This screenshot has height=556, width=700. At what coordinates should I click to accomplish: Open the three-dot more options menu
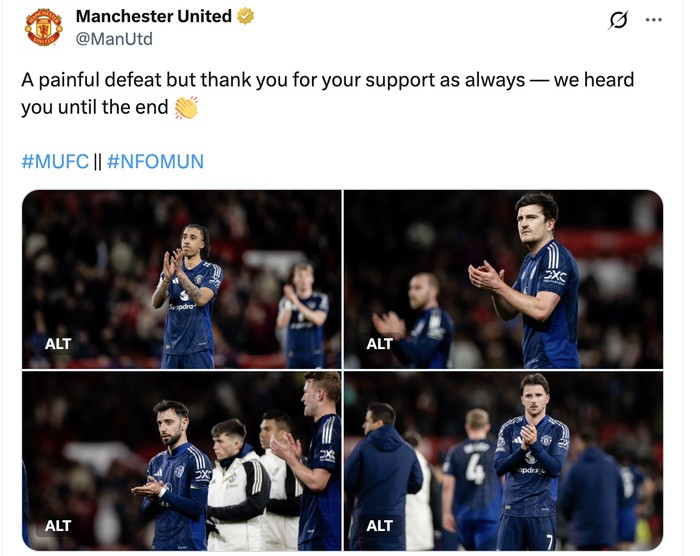click(x=654, y=20)
